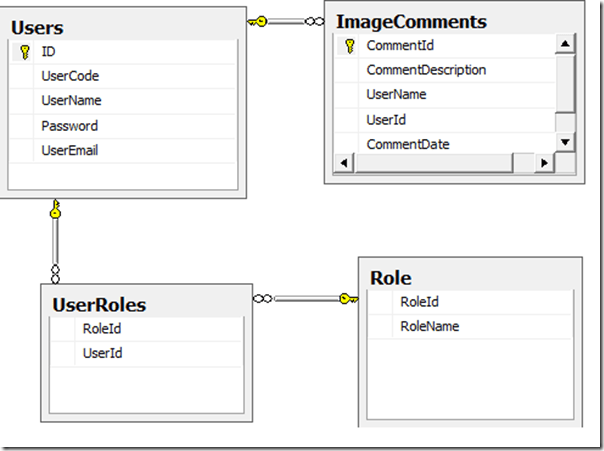This screenshot has height=451, width=604.
Task: Click the infinity endpoint right of UserRoles
Action: tap(264, 297)
